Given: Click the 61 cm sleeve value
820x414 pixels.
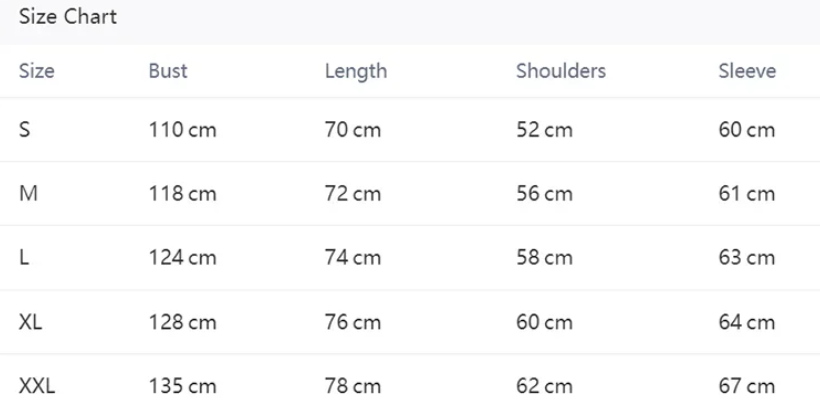Looking at the screenshot, I should 746,194.
